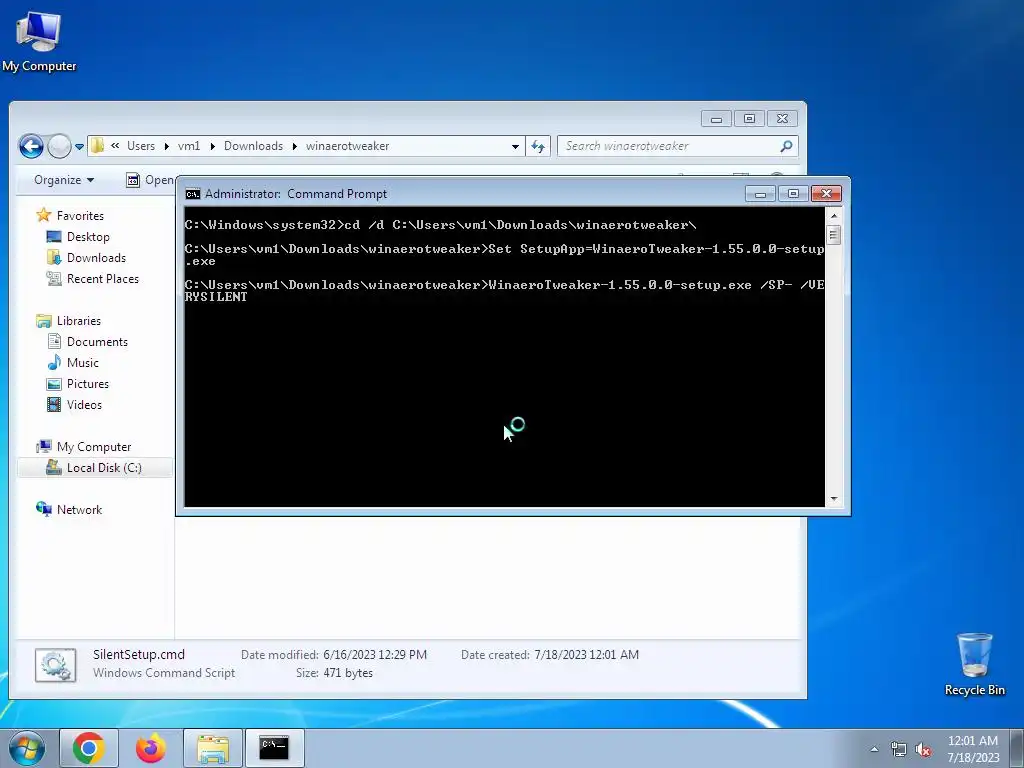The width and height of the screenshot is (1024, 768).
Task: Click the Videos filmstrip icon
Action: click(x=54, y=404)
